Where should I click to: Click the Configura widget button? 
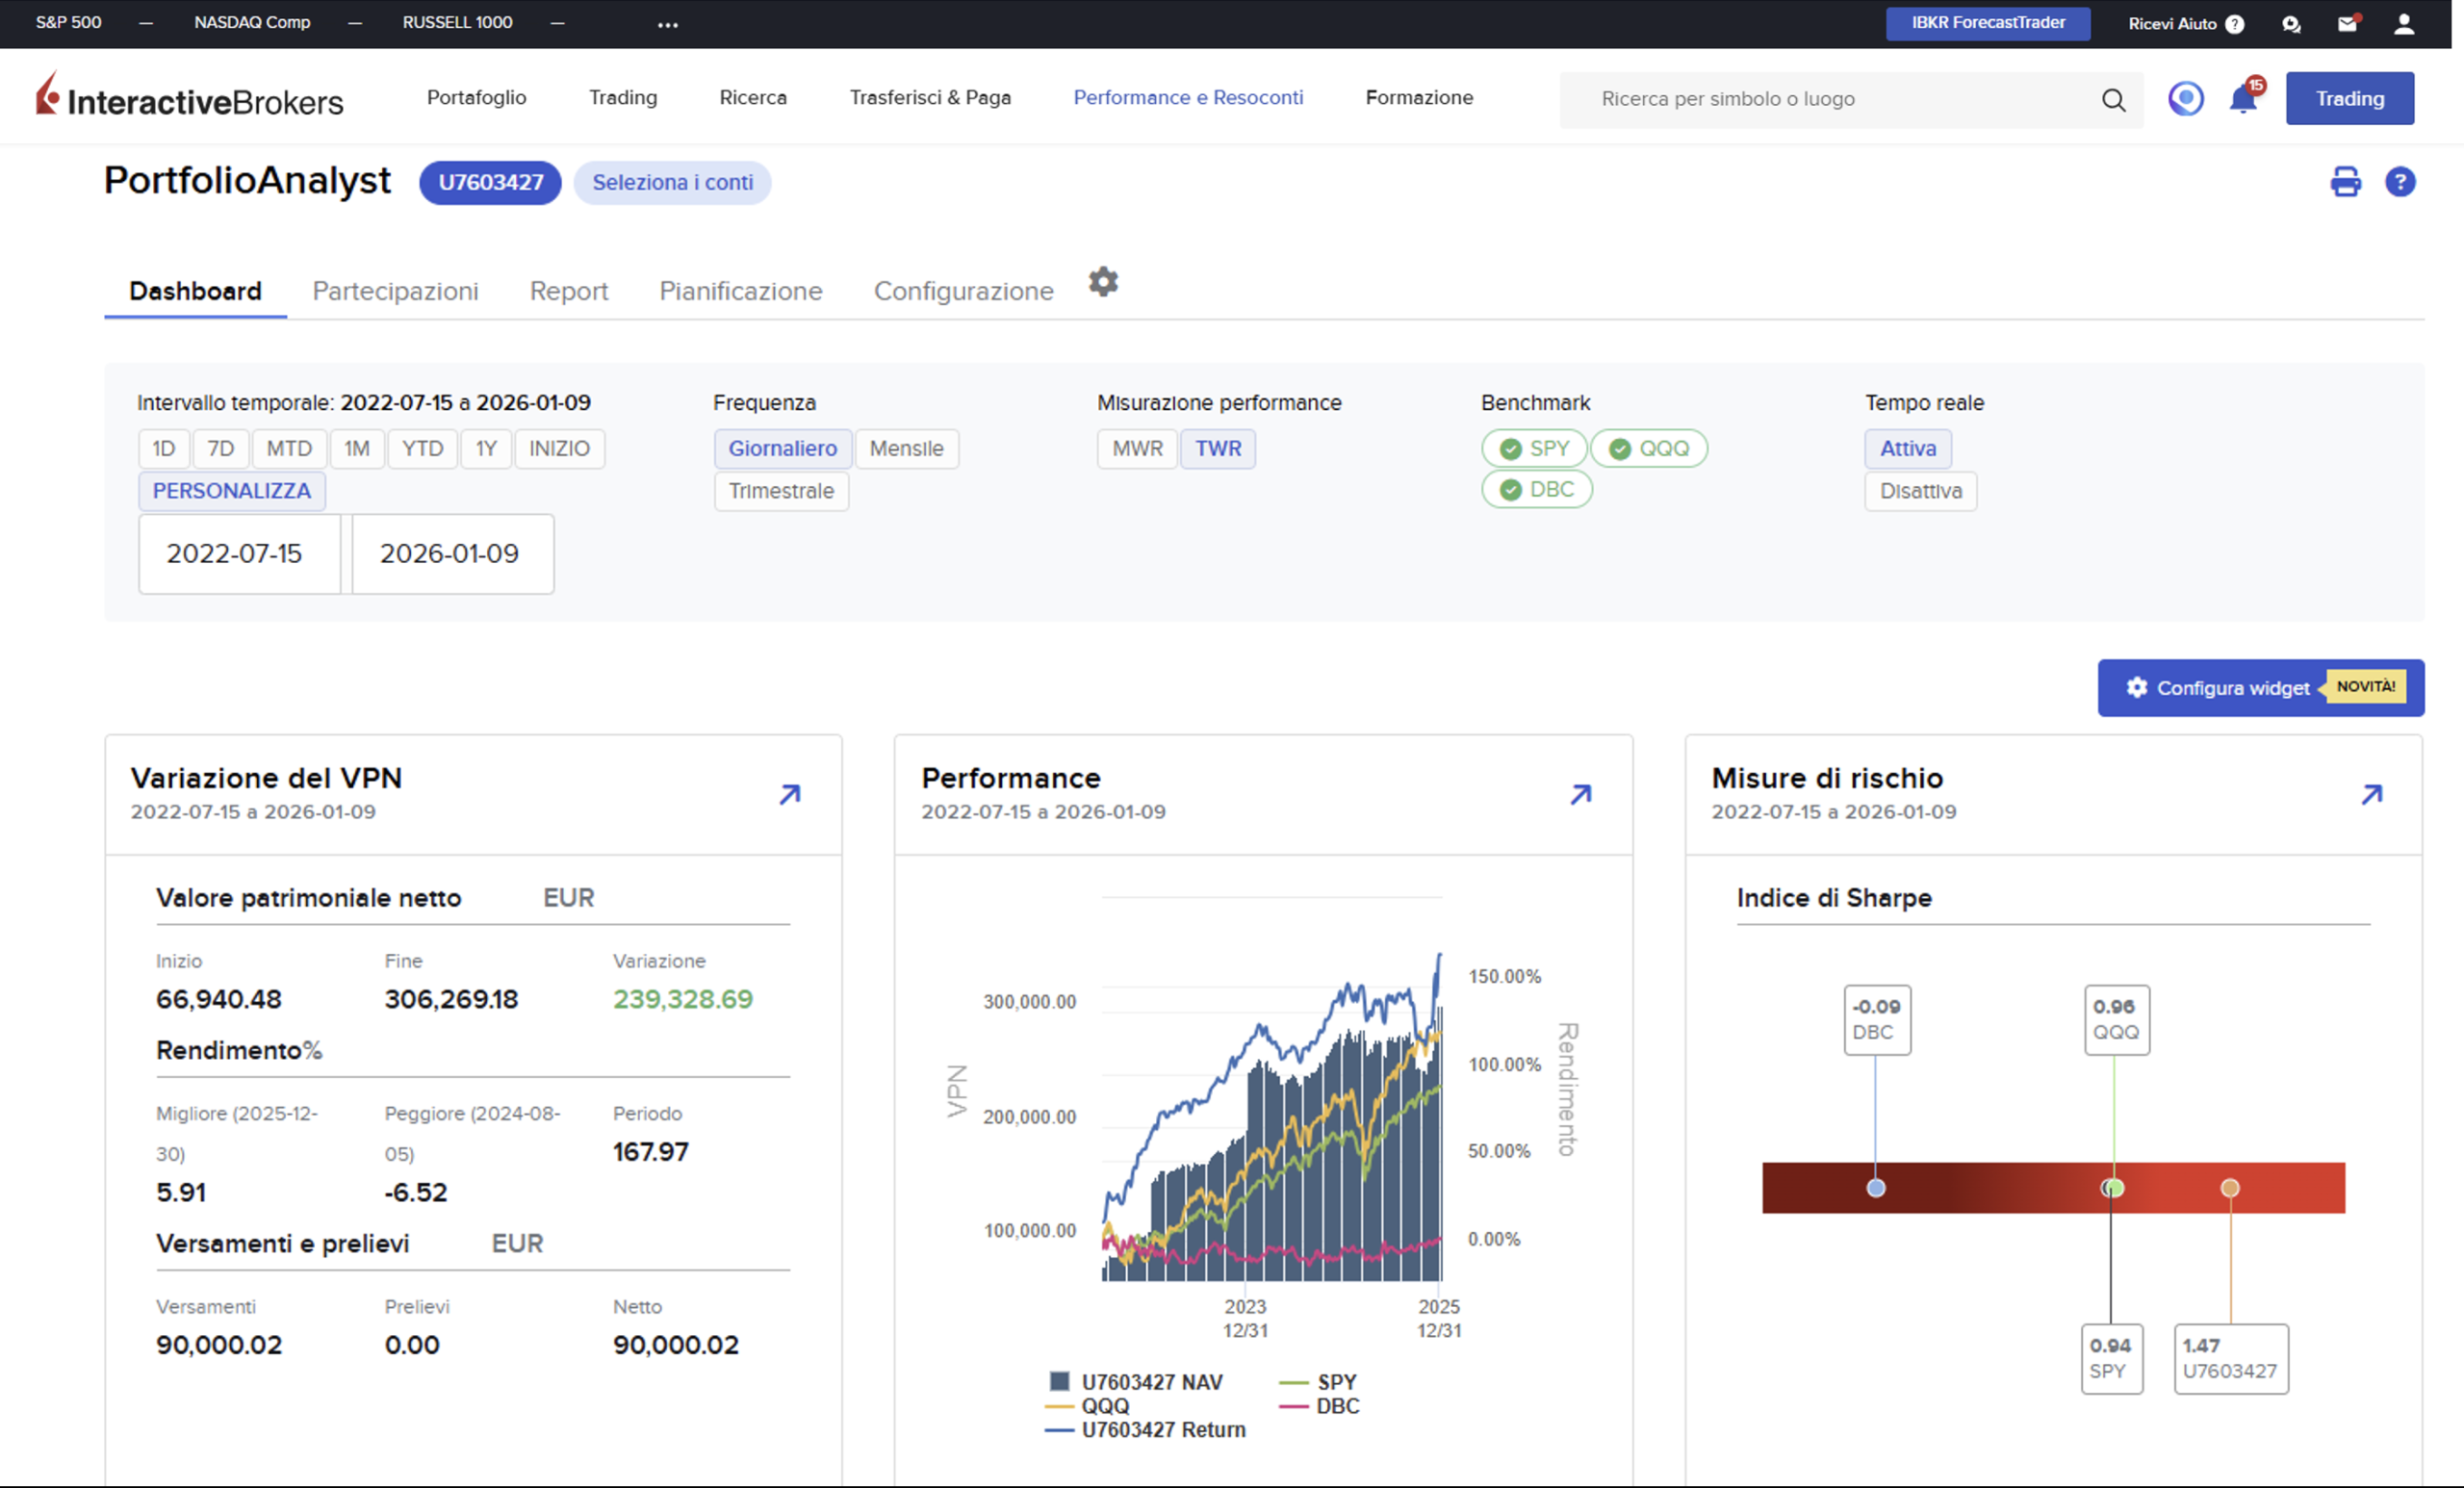2260,687
